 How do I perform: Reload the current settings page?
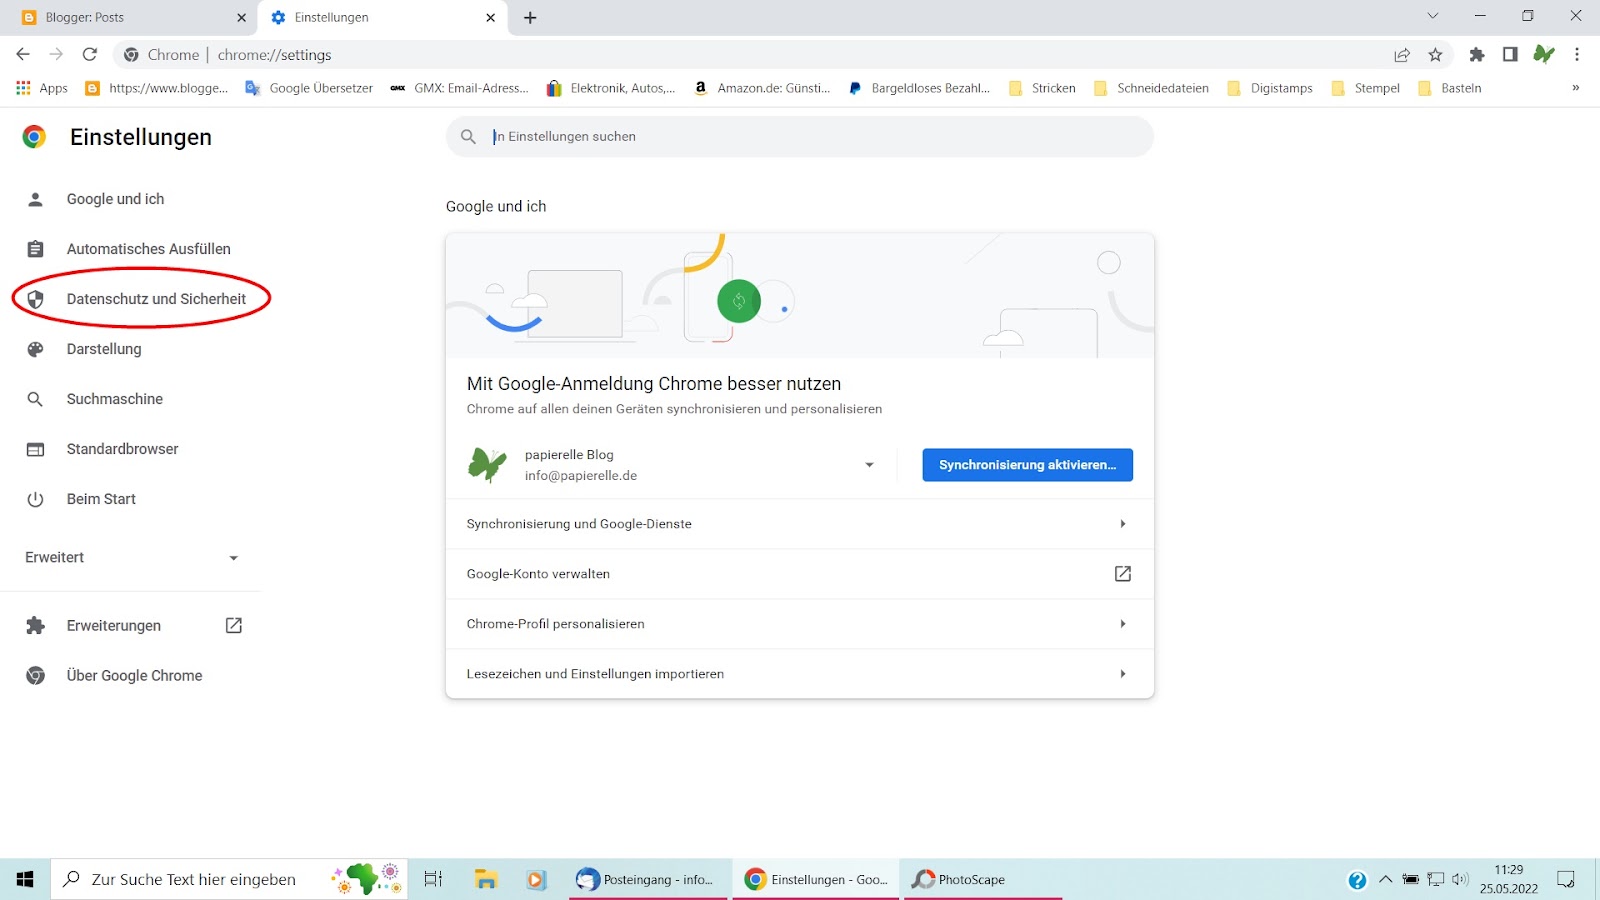coord(90,54)
